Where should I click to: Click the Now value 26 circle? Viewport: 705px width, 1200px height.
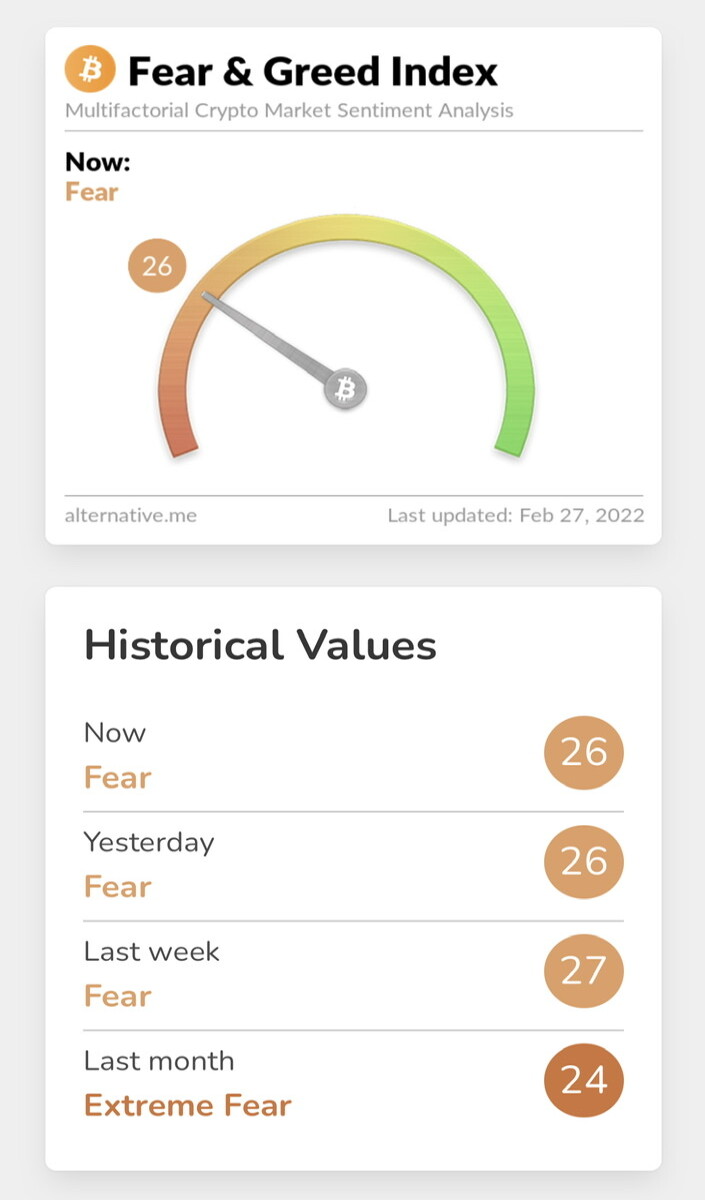(x=584, y=752)
